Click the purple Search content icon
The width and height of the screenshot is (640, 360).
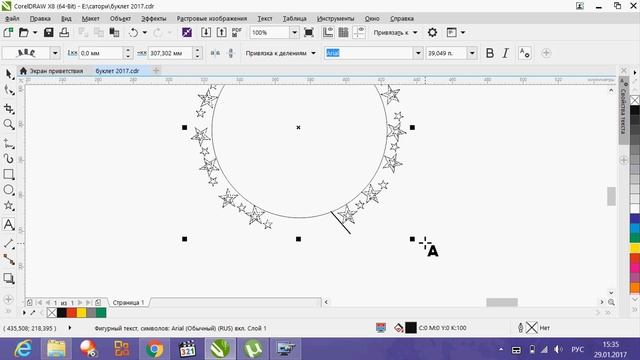[187, 32]
